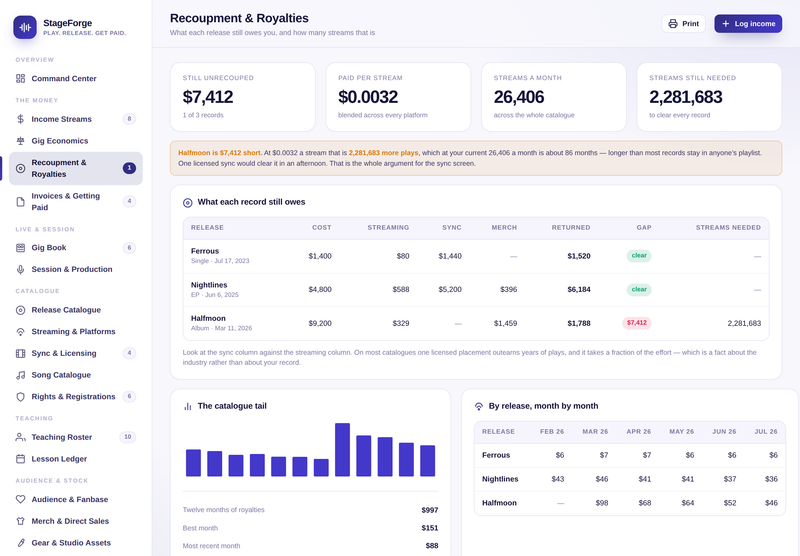Screen dimensions: 800x556
Task: Click the STREAMS NEEDED column header
Action: point(728,228)
